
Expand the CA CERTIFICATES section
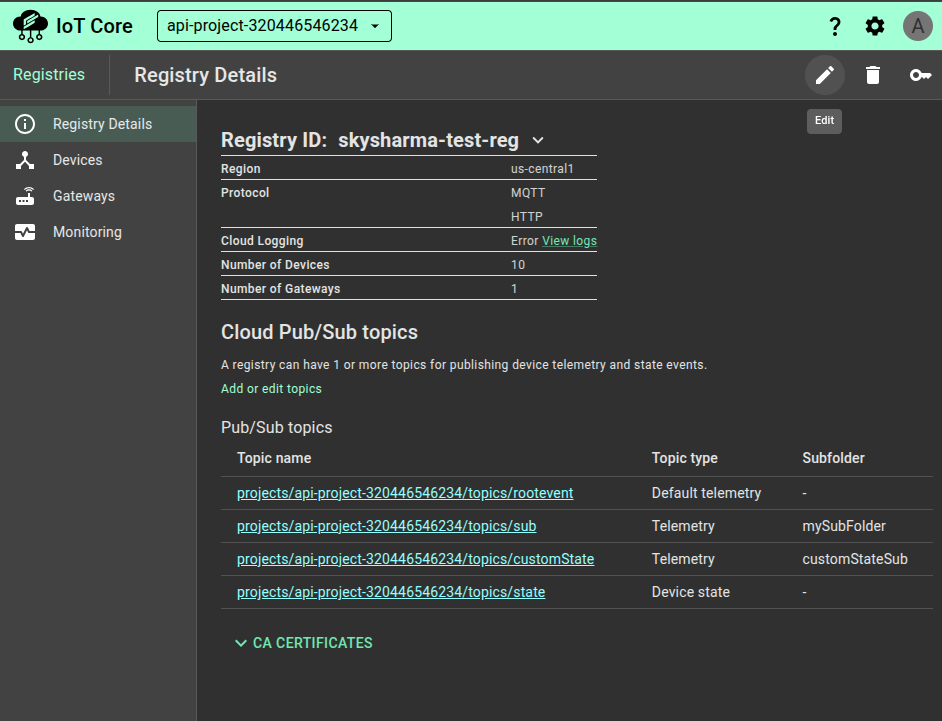303,643
